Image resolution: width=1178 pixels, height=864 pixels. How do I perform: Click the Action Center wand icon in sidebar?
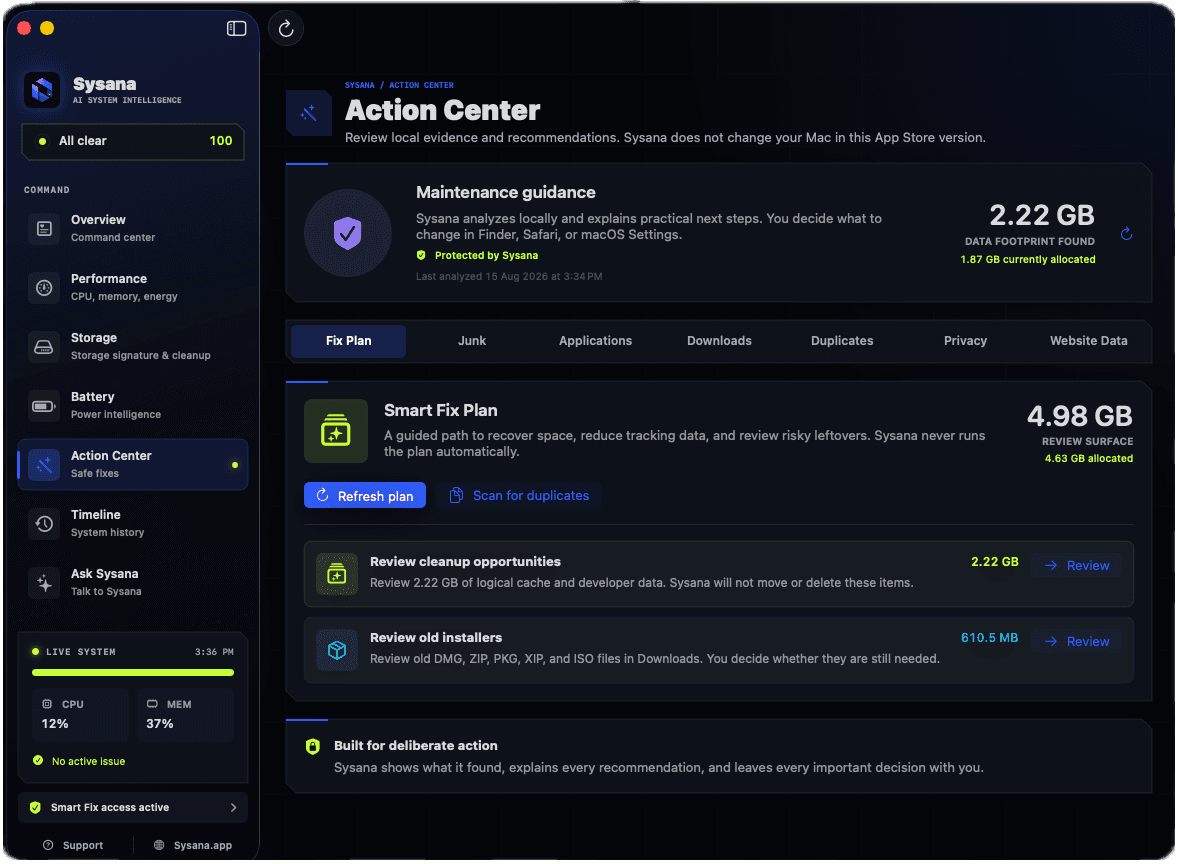(x=44, y=464)
